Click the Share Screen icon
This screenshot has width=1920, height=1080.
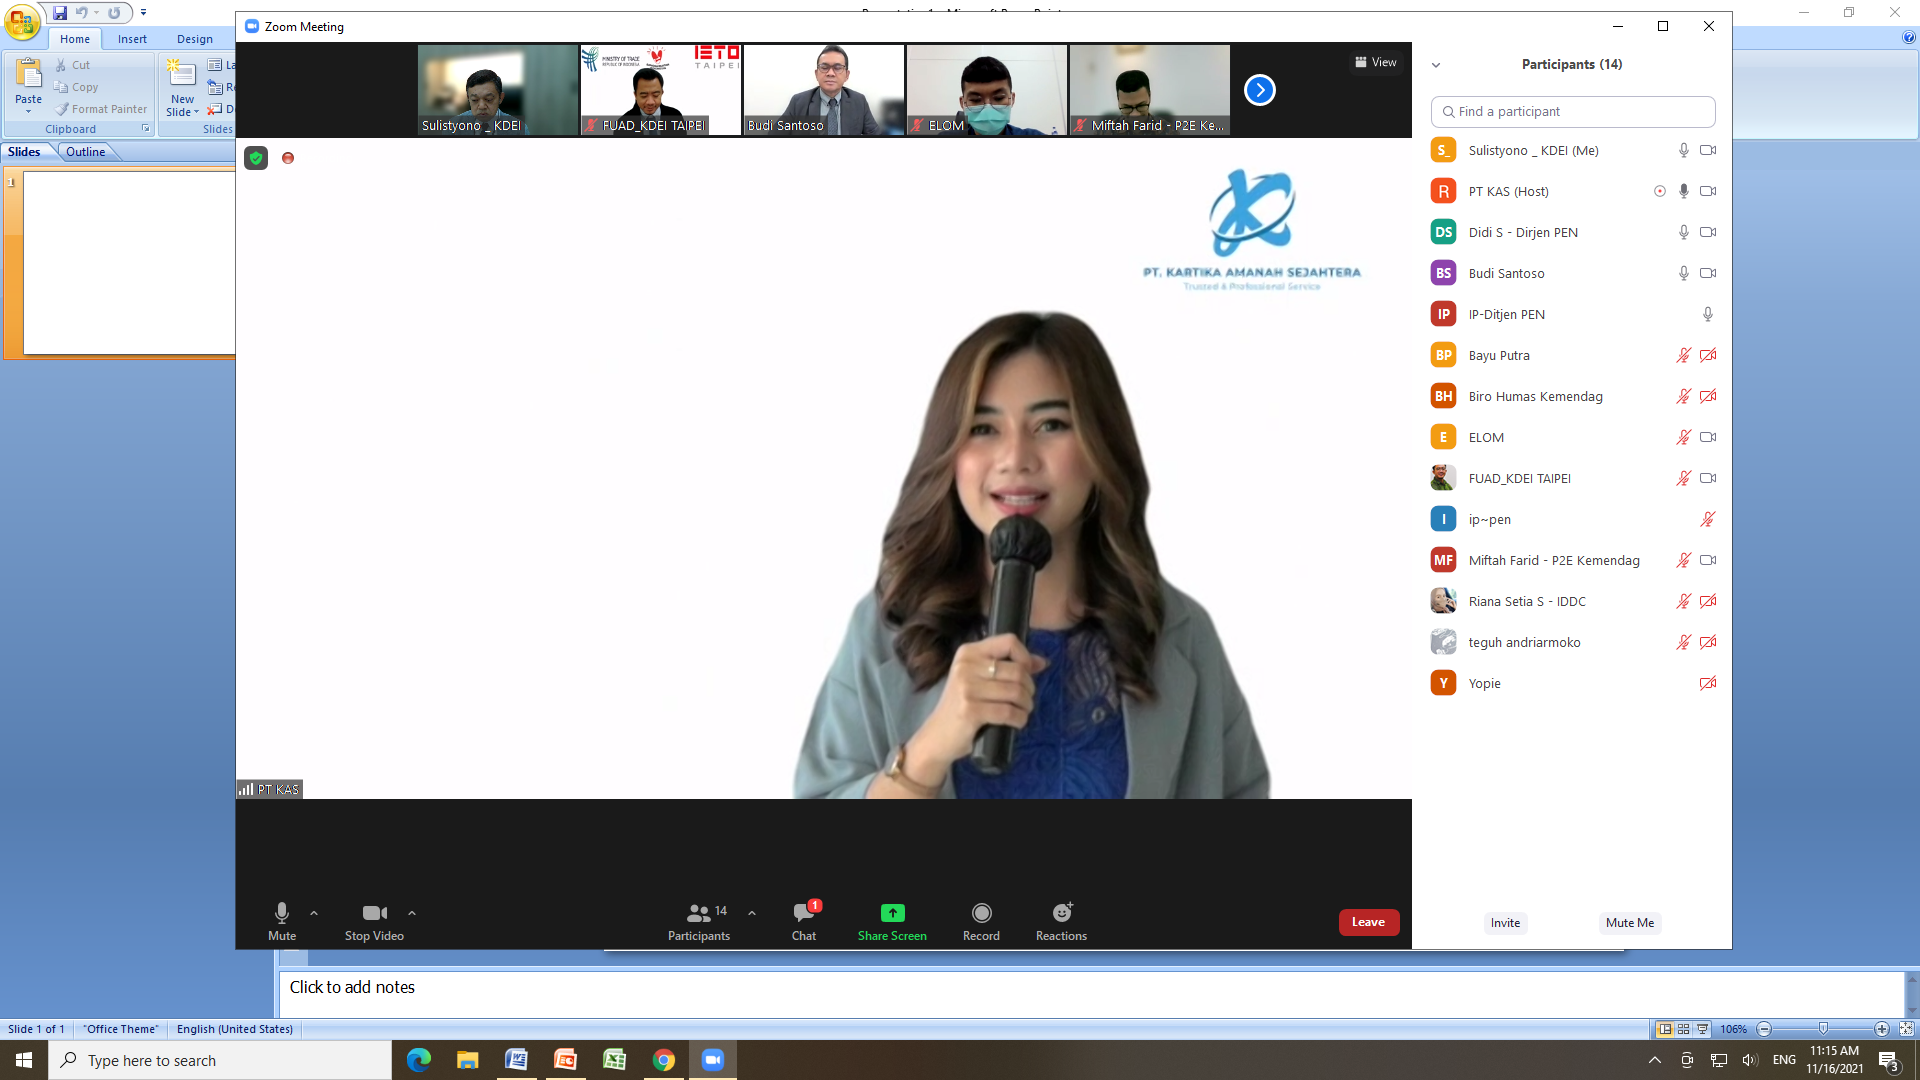coord(892,913)
